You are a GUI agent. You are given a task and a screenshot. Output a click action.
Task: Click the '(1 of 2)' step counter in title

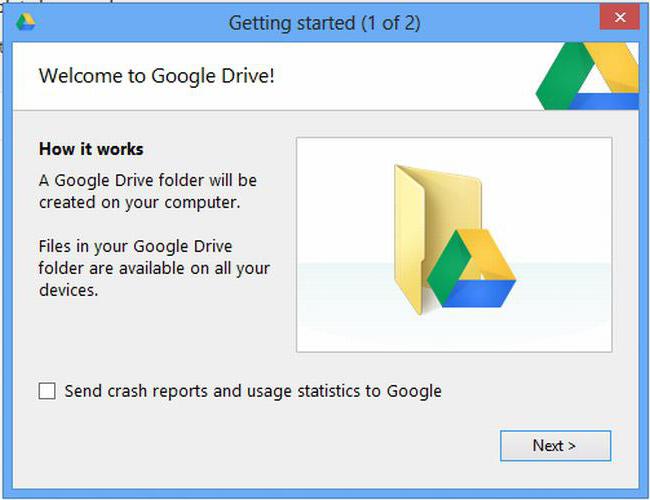[390, 23]
